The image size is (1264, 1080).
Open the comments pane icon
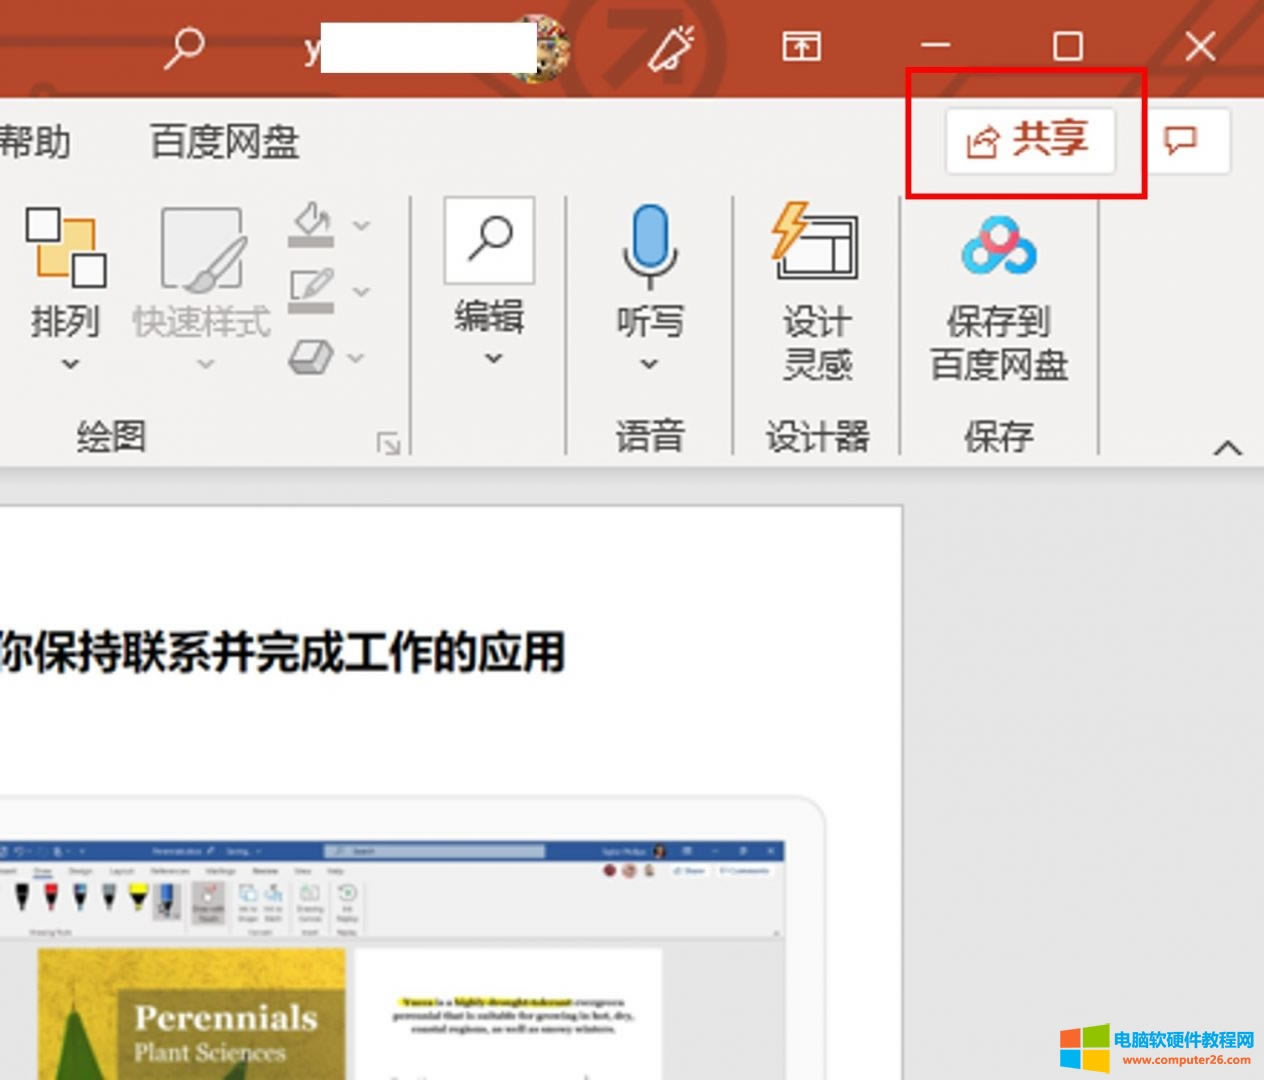[1181, 140]
